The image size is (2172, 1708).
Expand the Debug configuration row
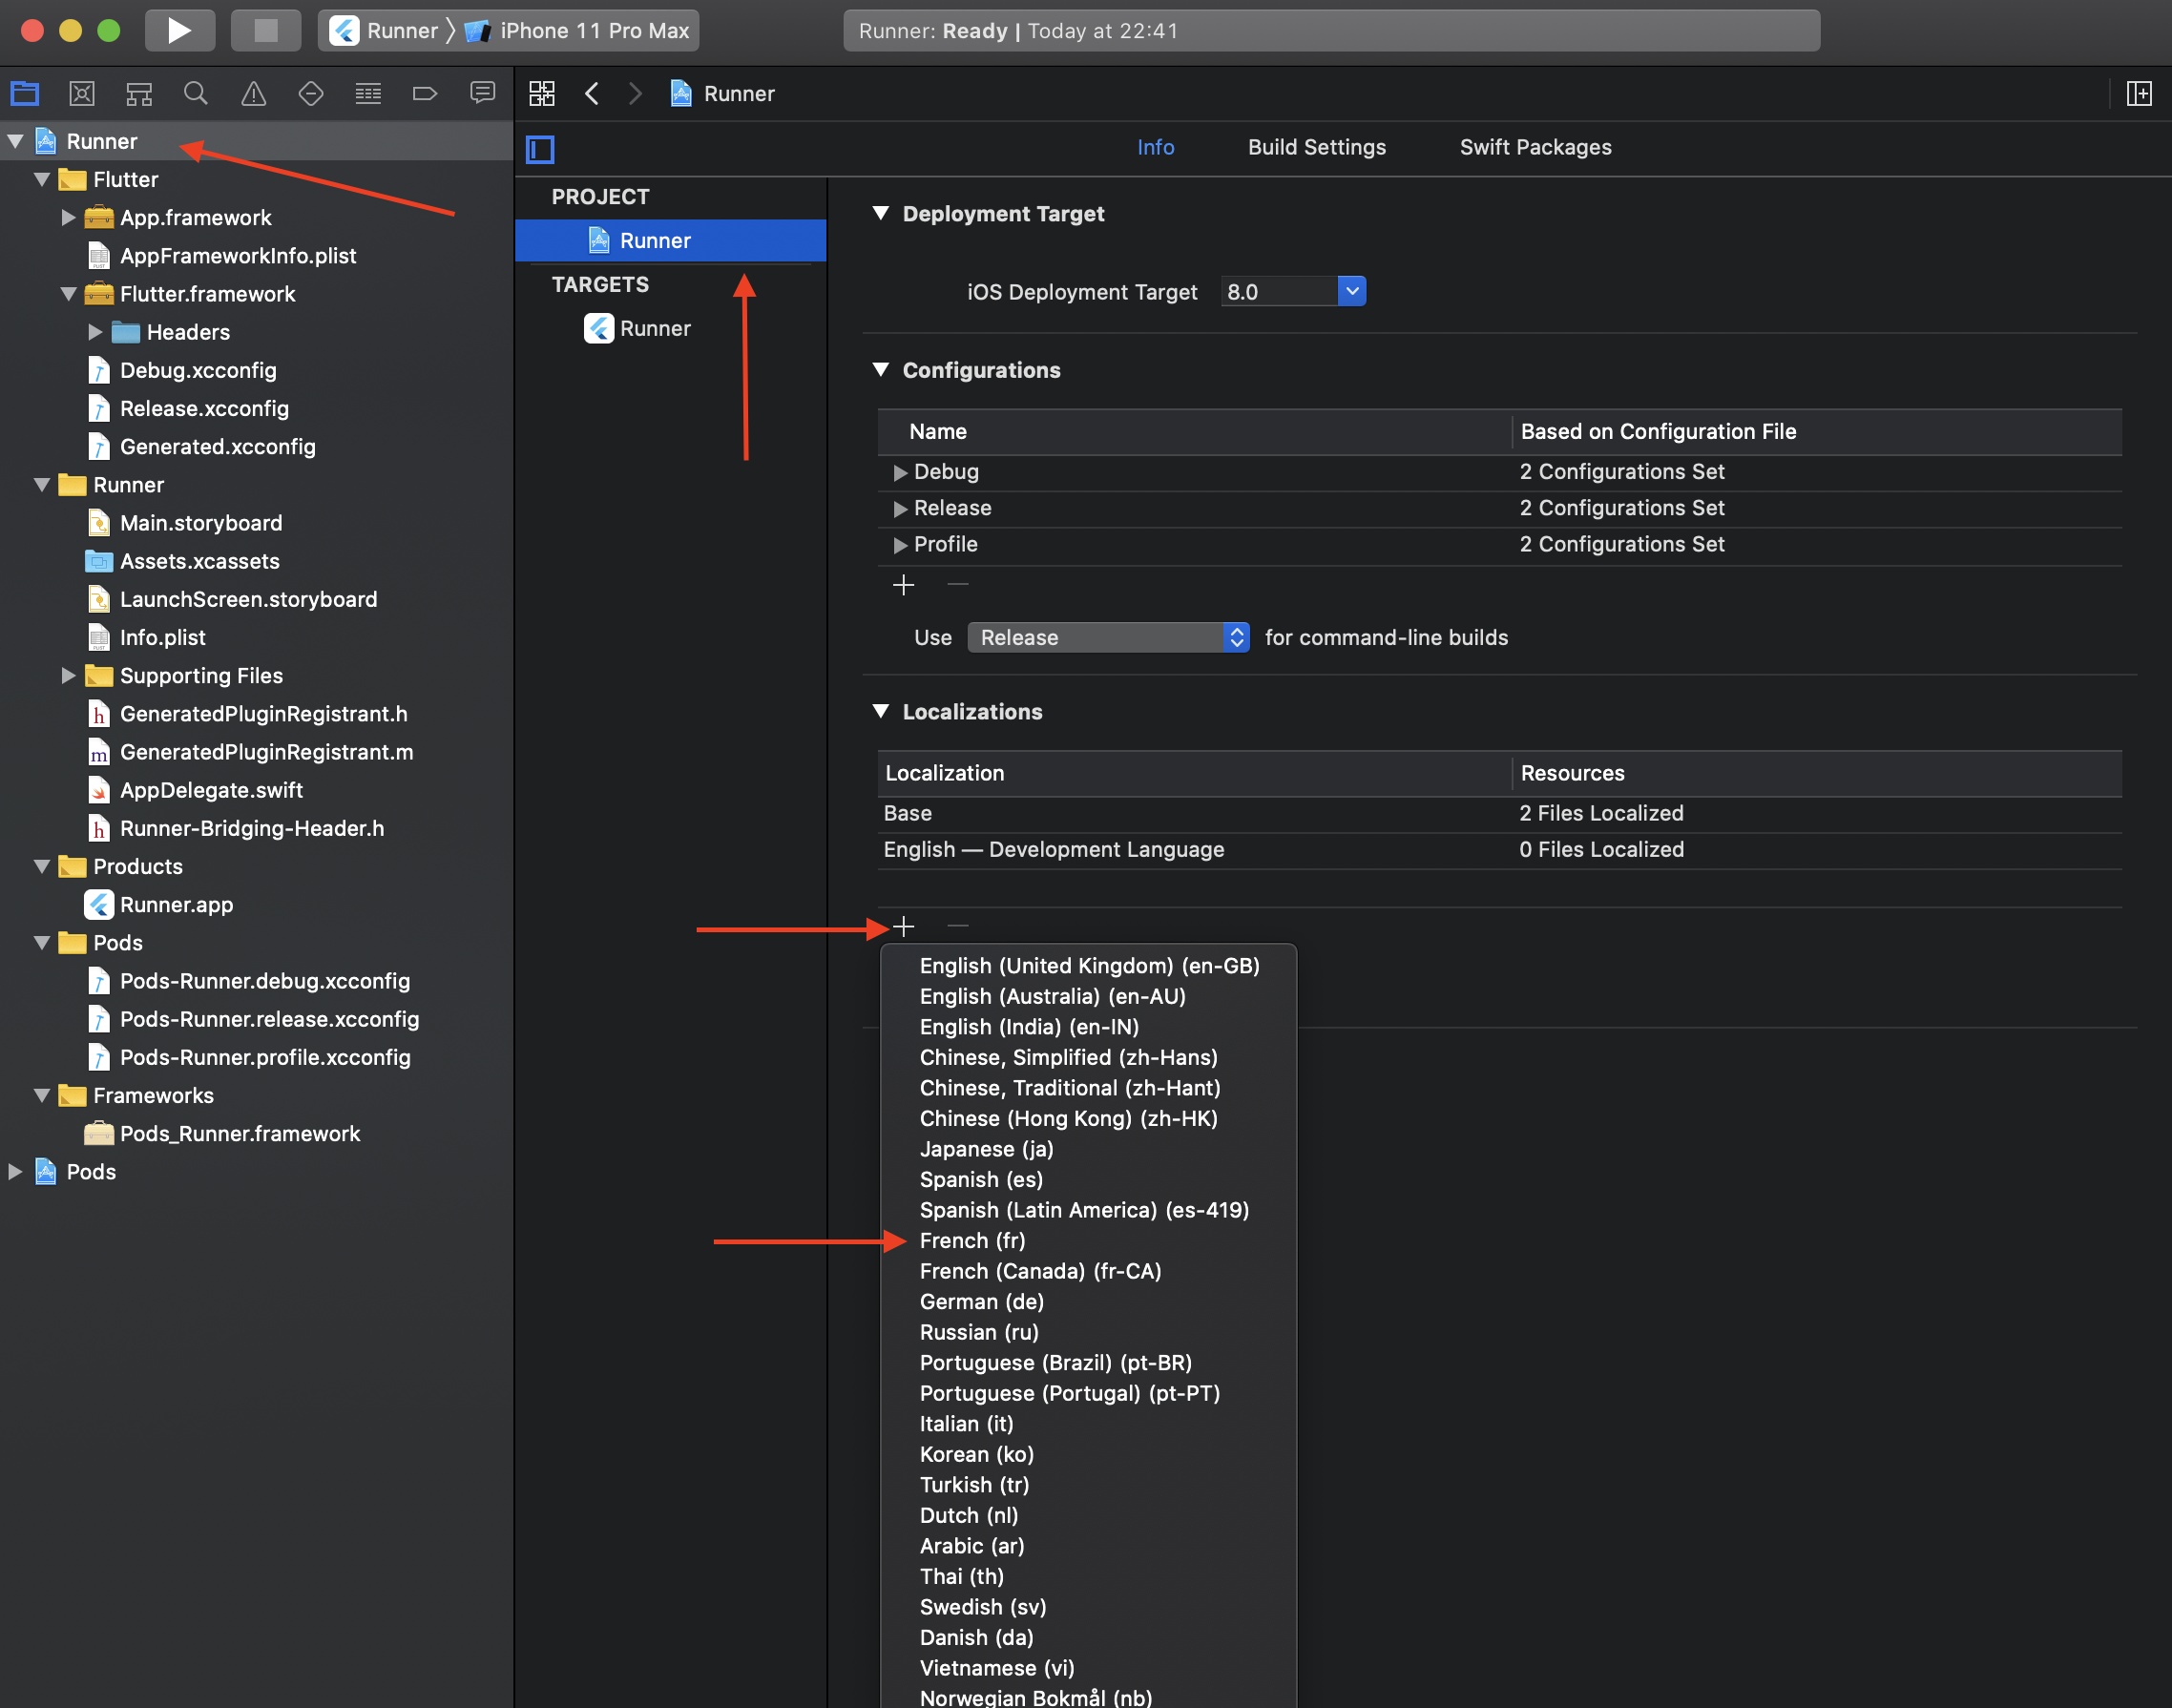tap(899, 470)
